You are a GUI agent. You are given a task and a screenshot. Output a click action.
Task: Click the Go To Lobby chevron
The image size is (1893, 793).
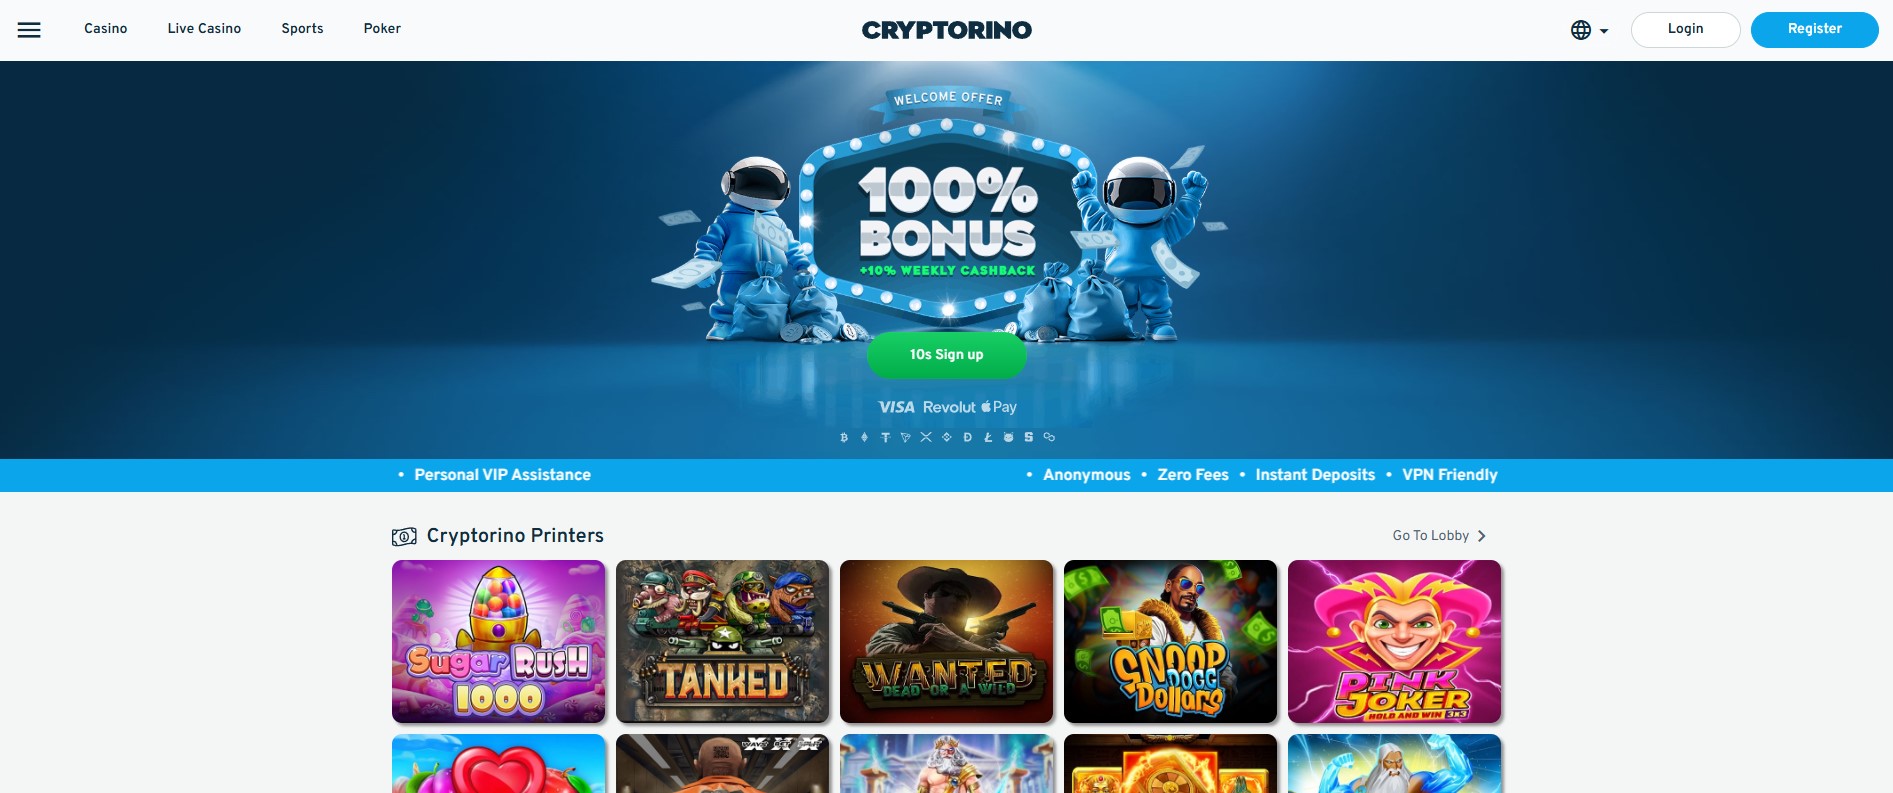(1482, 536)
